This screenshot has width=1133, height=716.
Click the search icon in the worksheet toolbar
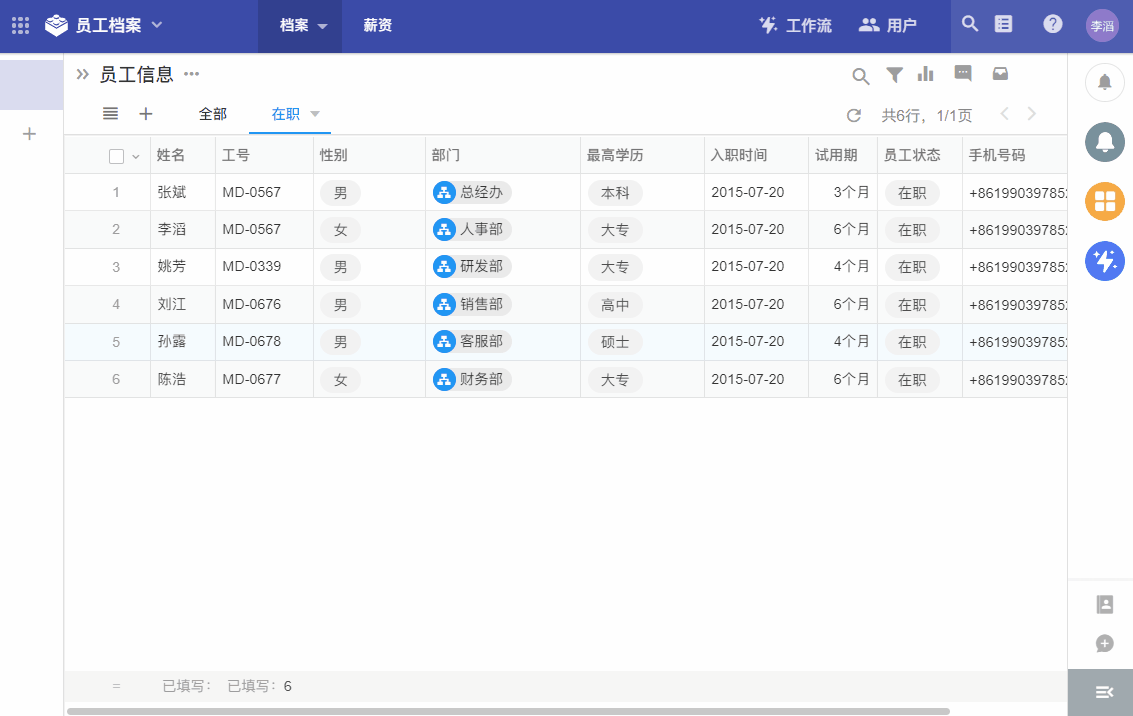coord(860,75)
